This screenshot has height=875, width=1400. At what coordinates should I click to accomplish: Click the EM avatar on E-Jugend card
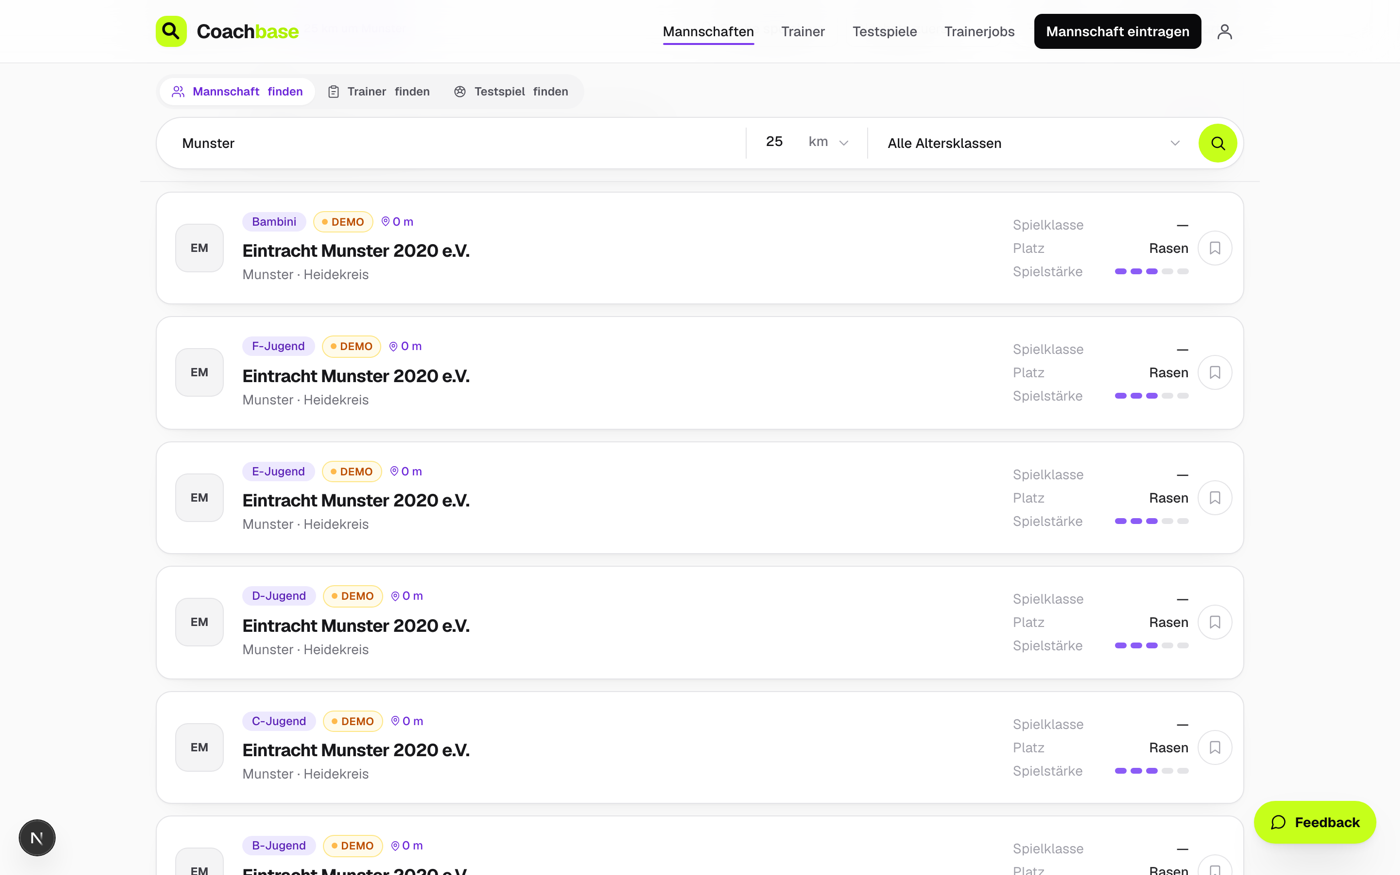tap(200, 498)
